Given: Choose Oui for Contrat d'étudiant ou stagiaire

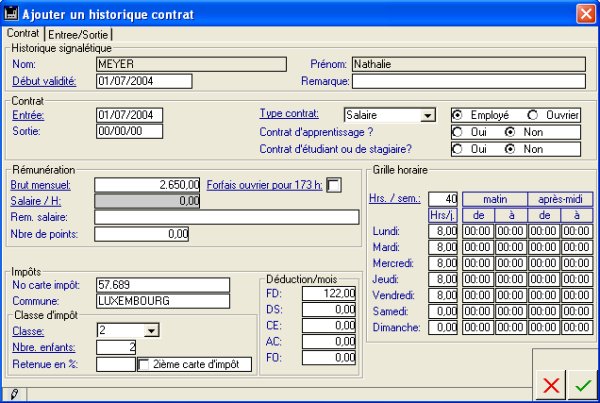Looking at the screenshot, I should [457, 149].
